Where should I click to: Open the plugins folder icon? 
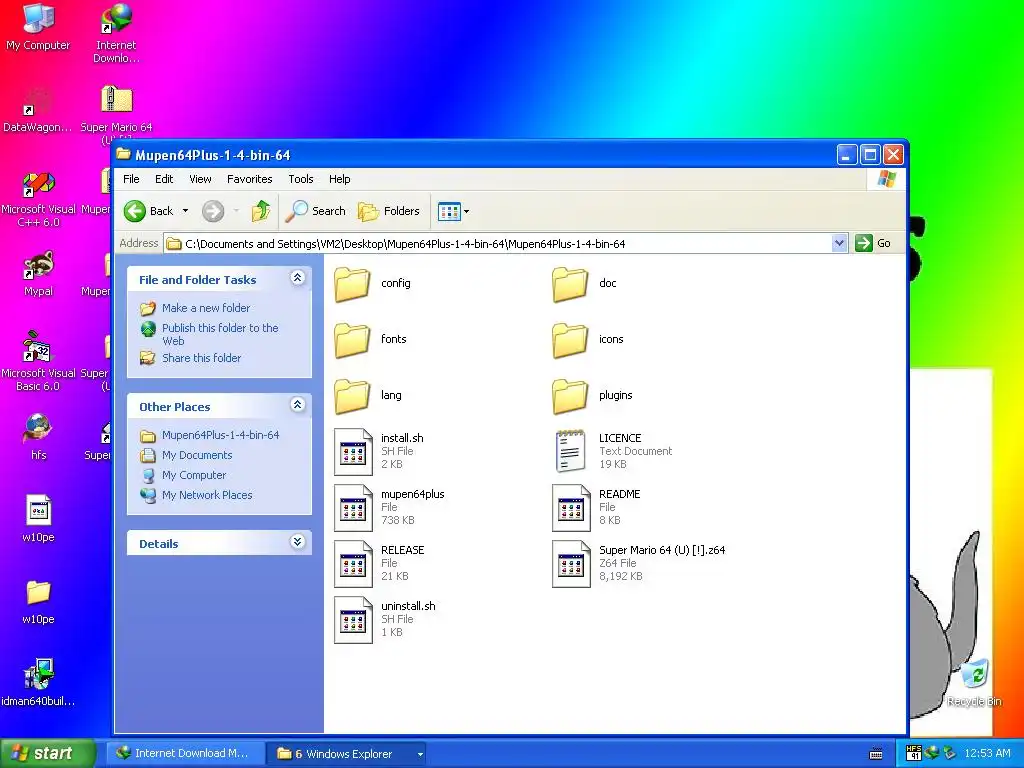[570, 396]
